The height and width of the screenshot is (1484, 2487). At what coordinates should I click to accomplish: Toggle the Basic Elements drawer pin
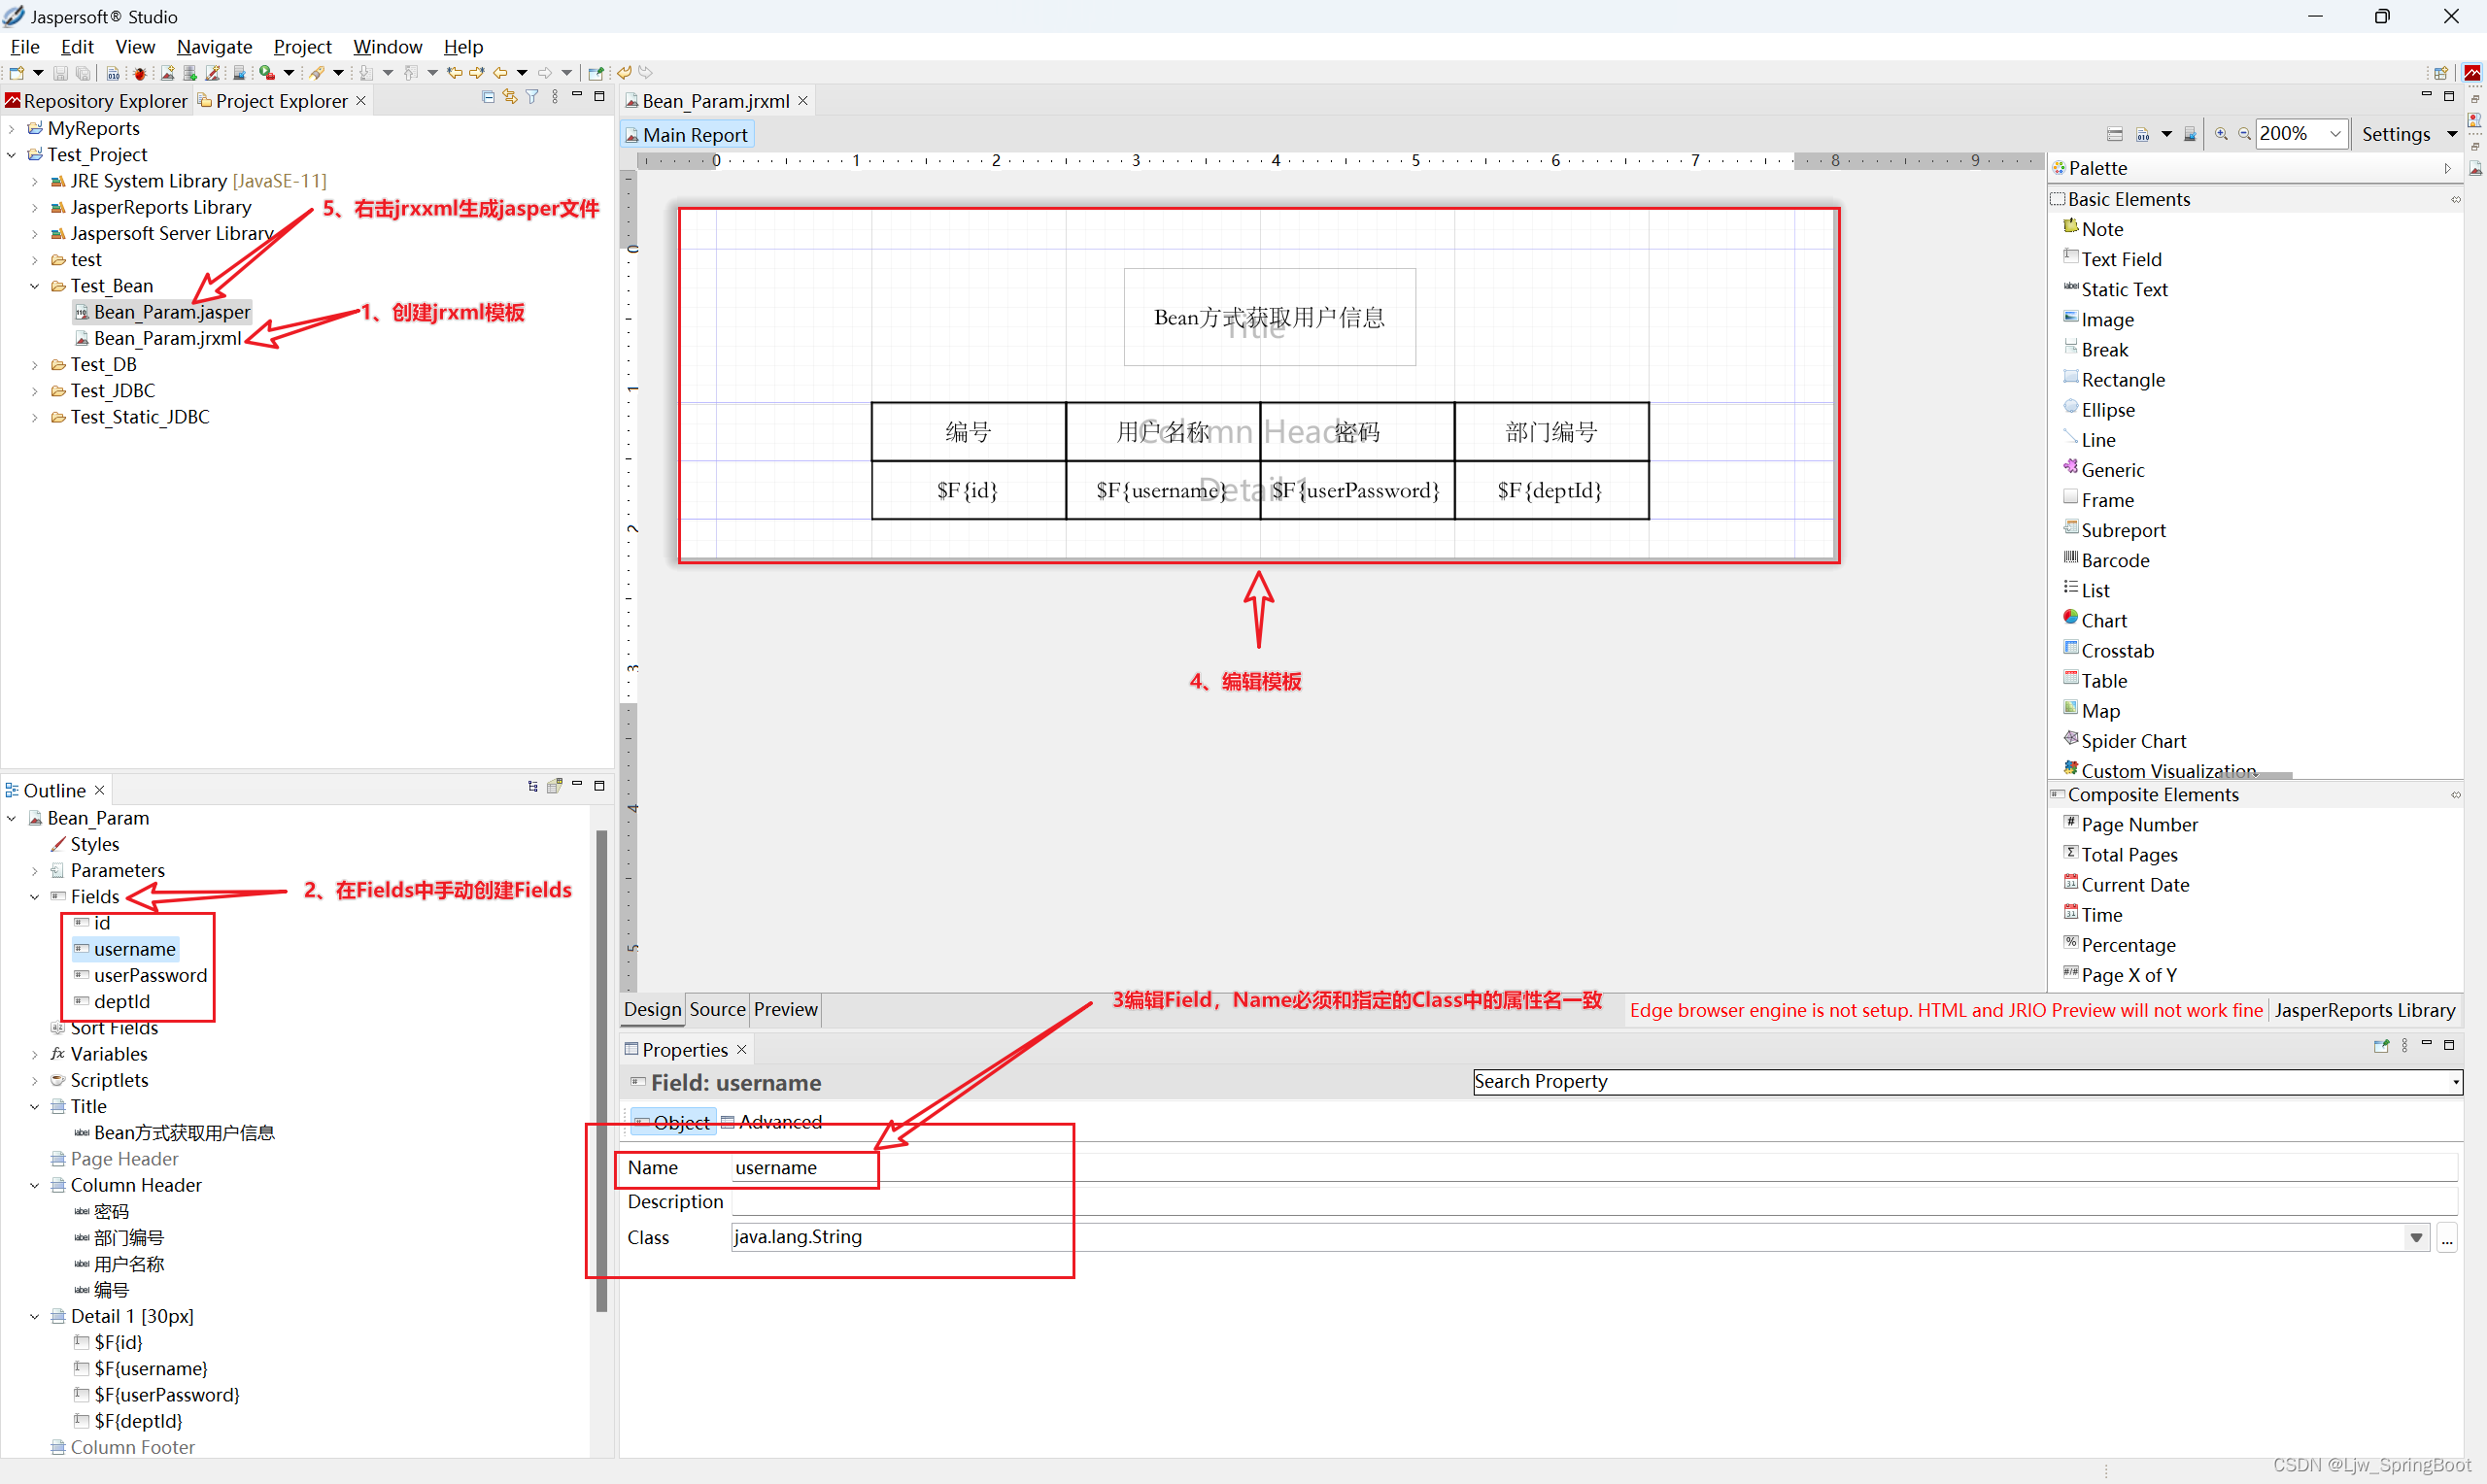(x=2455, y=200)
